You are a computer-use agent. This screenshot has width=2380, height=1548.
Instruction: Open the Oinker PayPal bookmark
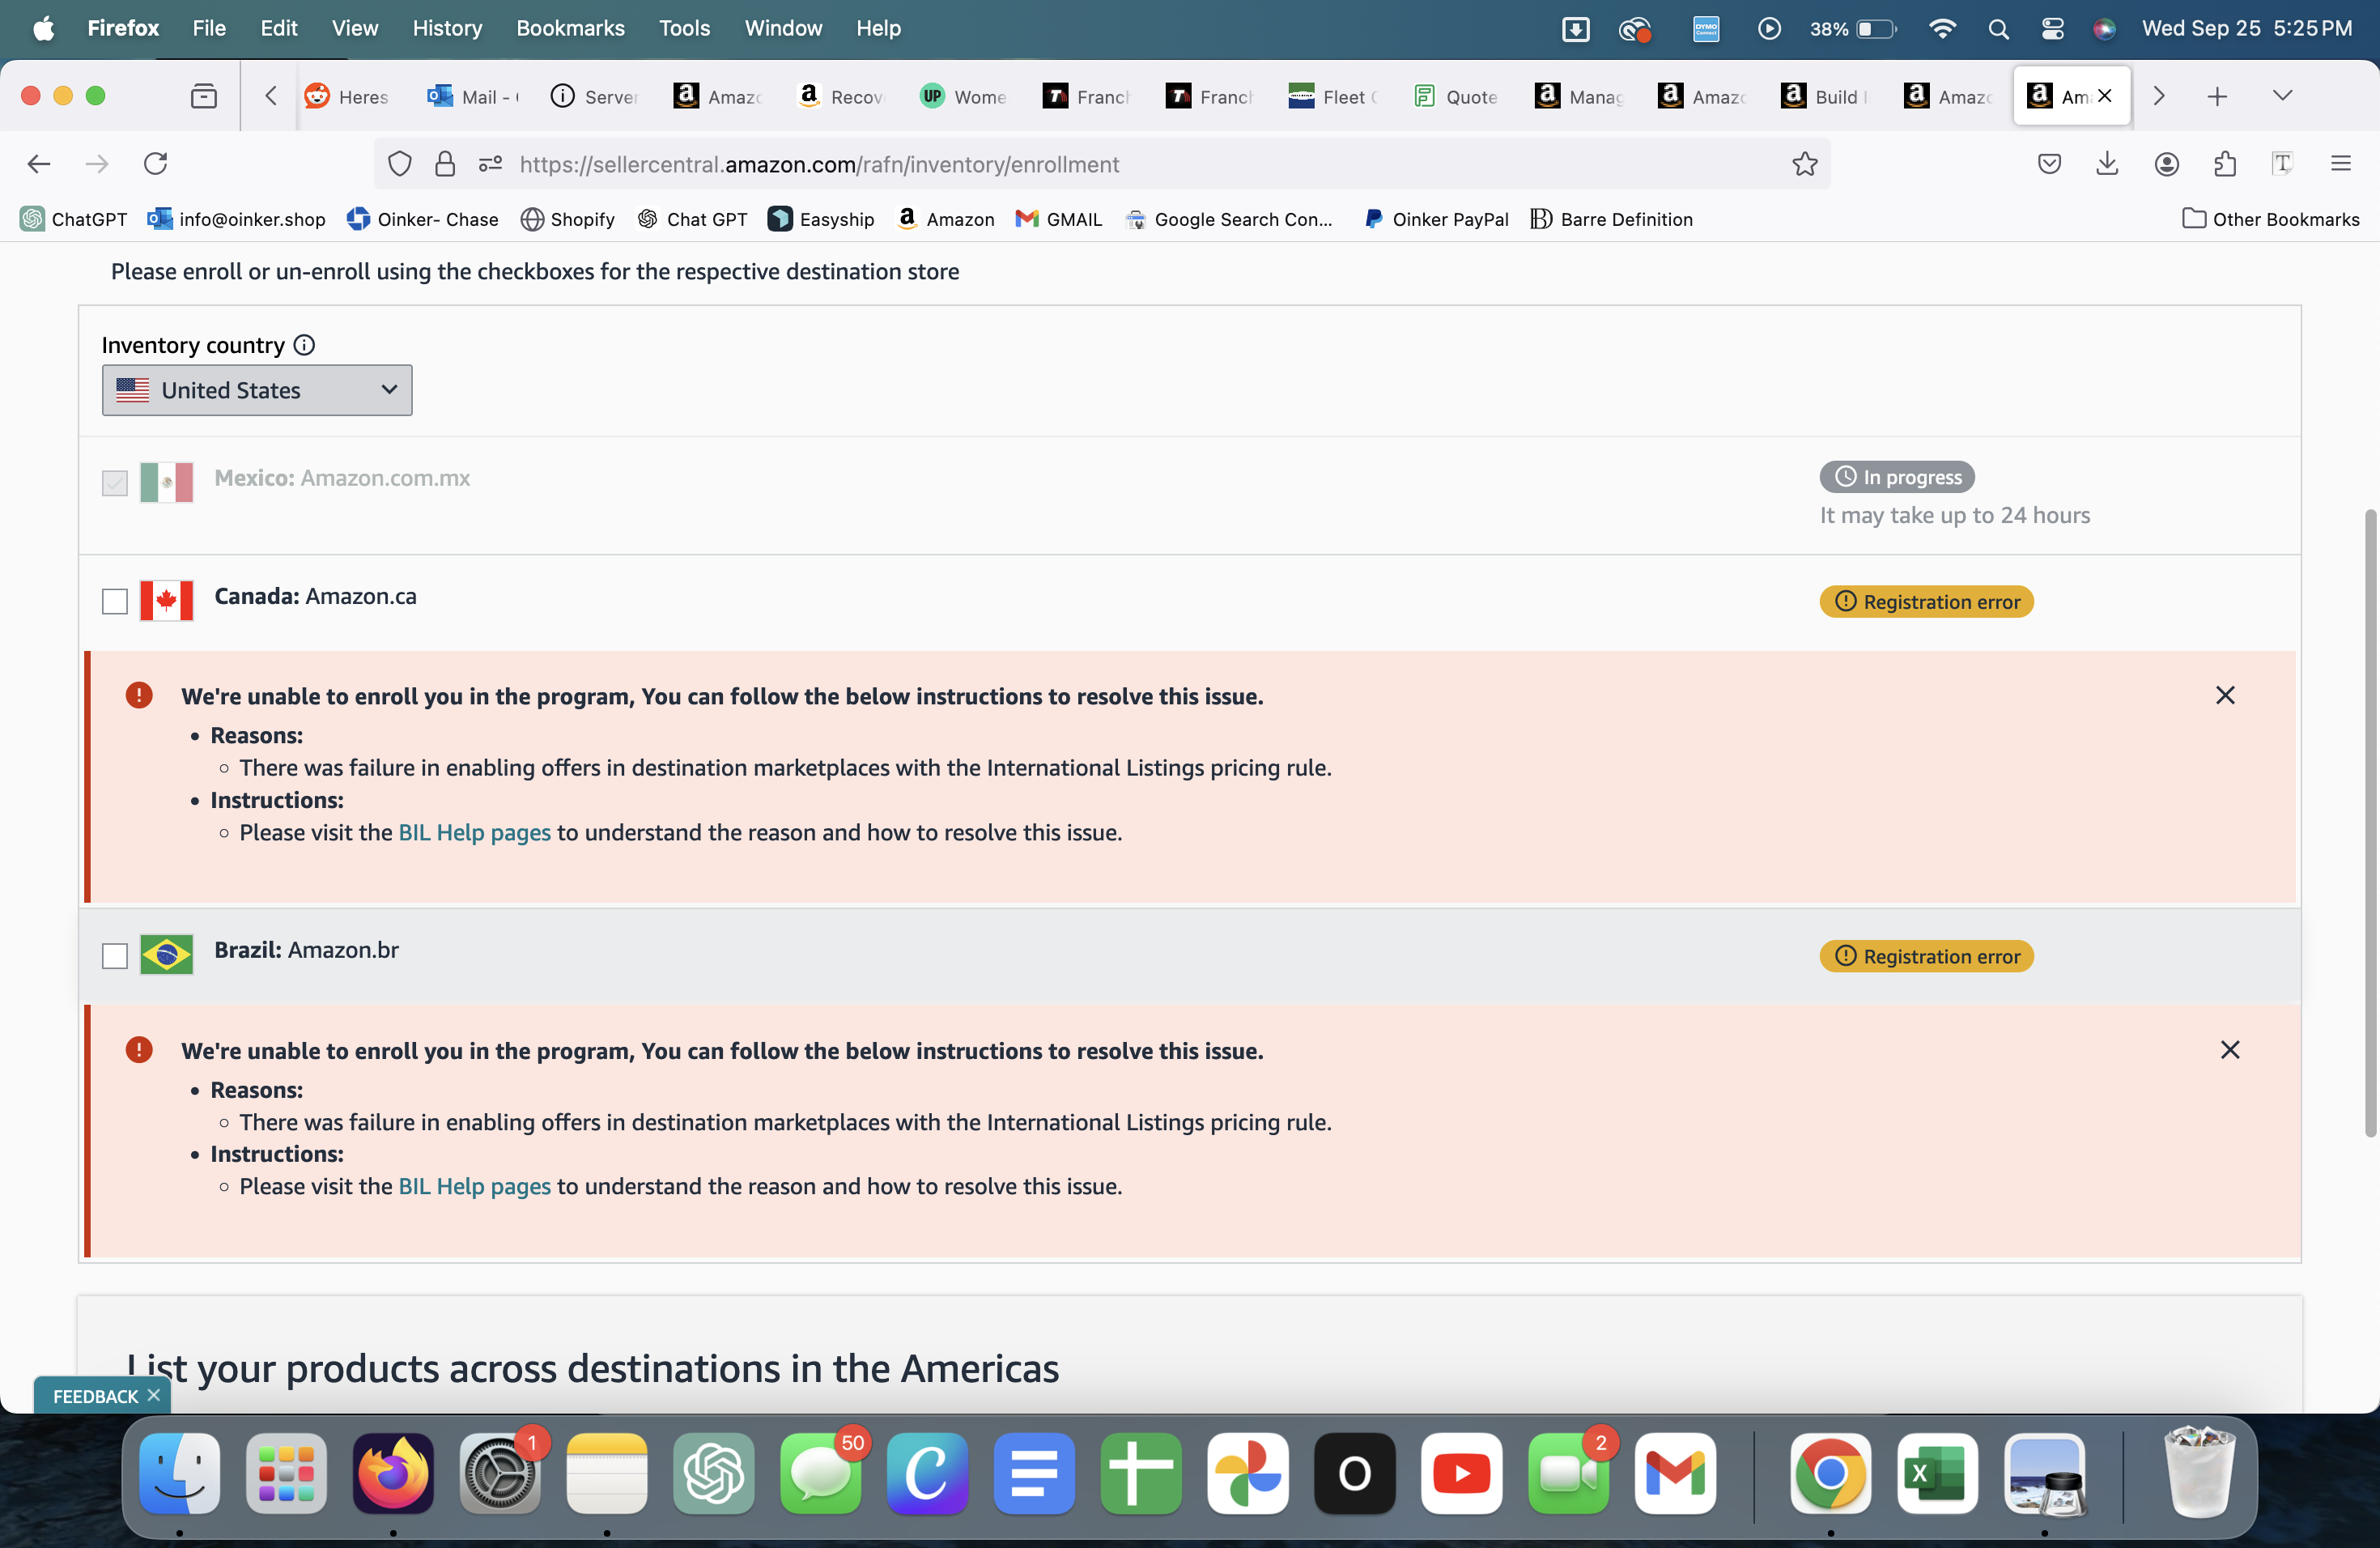[x=1436, y=219]
